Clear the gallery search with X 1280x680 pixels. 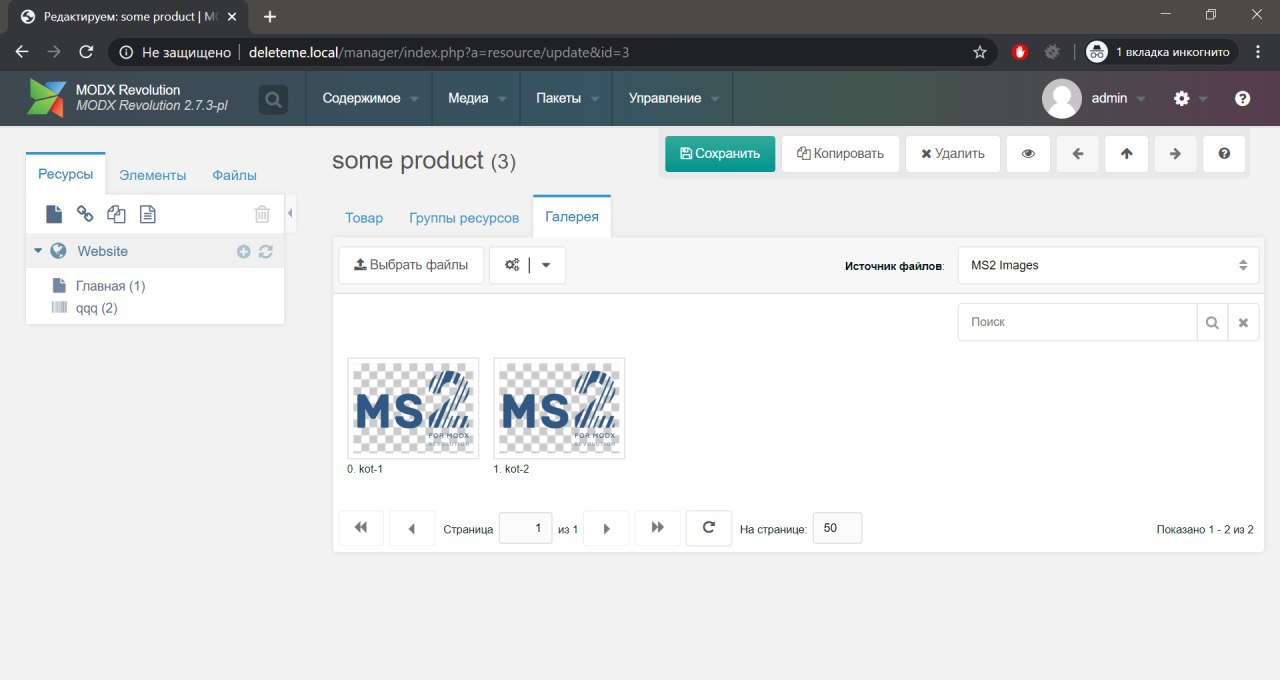tap(1243, 322)
